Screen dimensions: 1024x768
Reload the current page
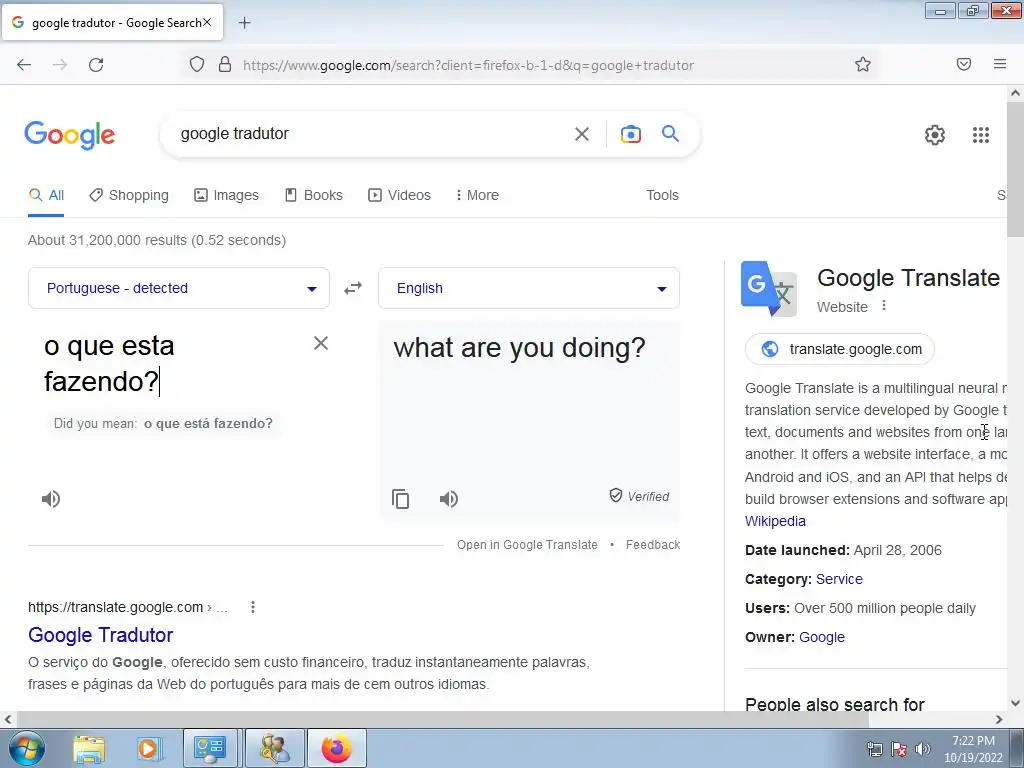point(96,65)
